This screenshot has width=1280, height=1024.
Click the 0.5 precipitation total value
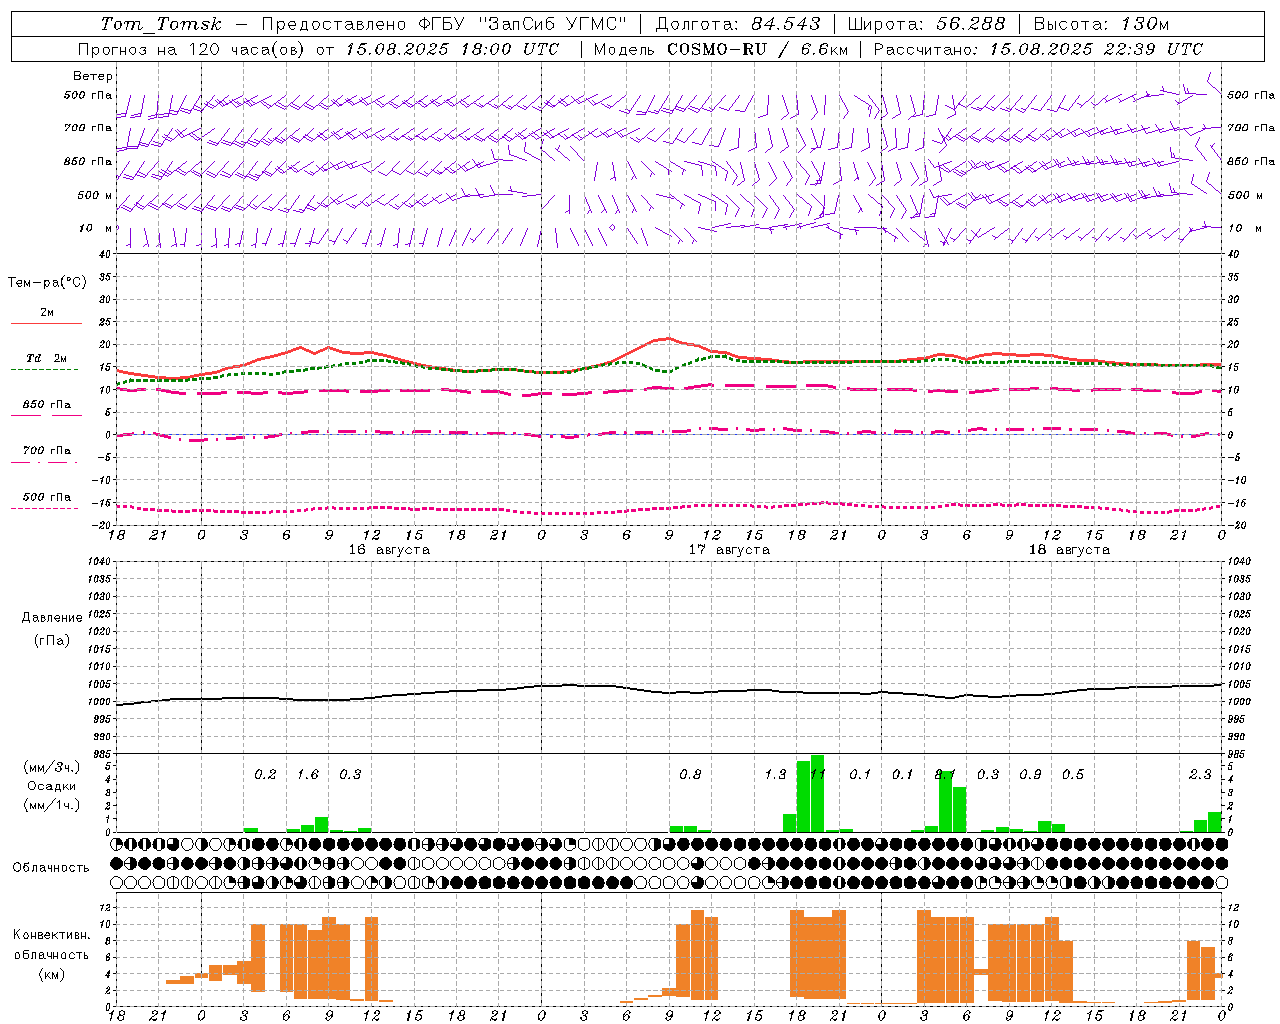click(1073, 774)
